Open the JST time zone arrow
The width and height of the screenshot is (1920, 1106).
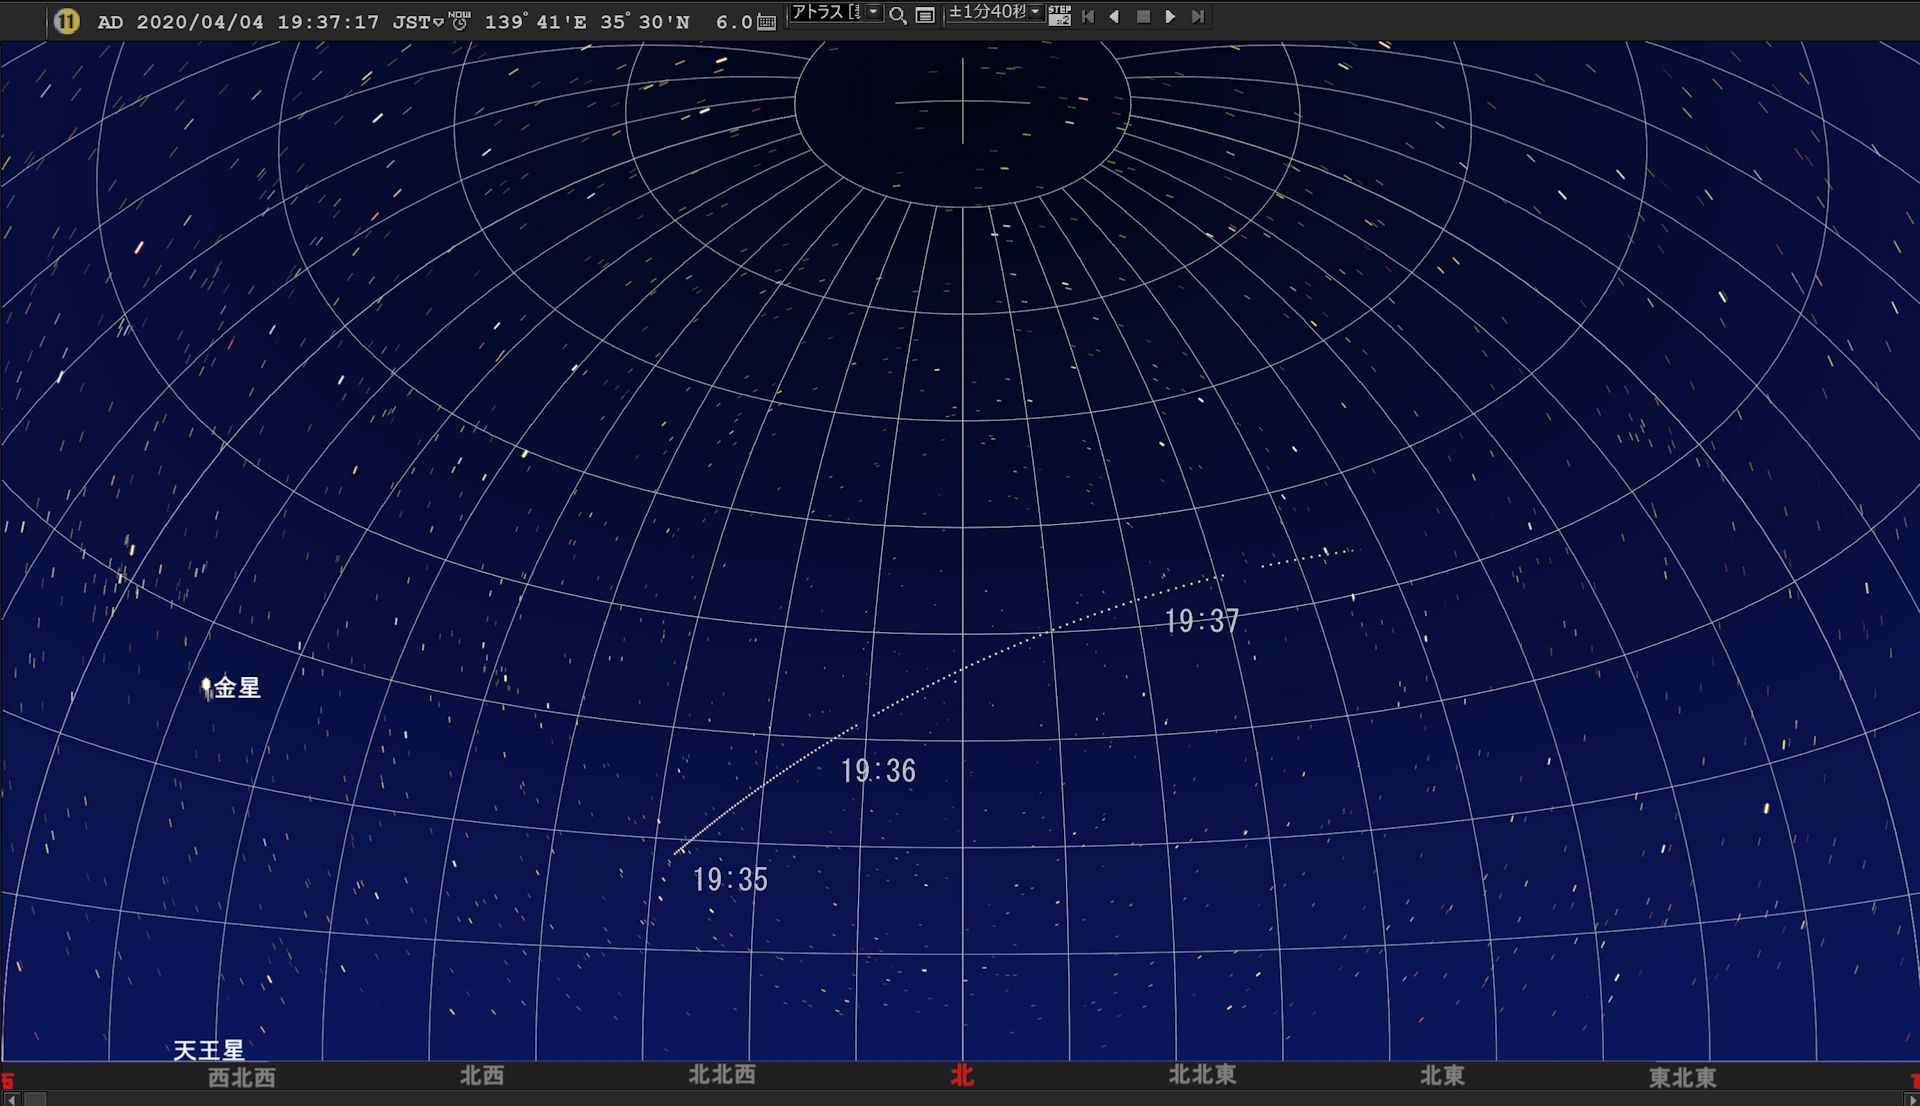(438, 23)
